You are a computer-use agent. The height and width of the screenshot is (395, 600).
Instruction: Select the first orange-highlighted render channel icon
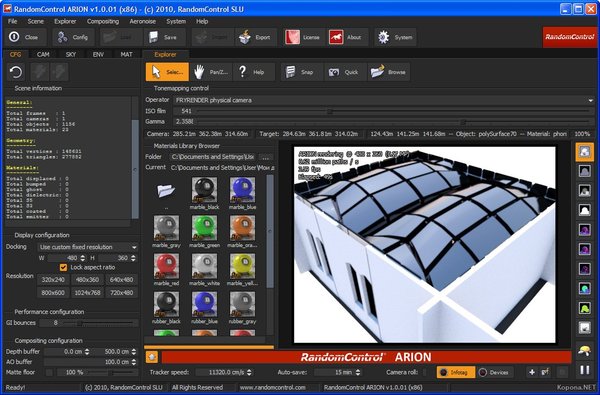pos(584,152)
